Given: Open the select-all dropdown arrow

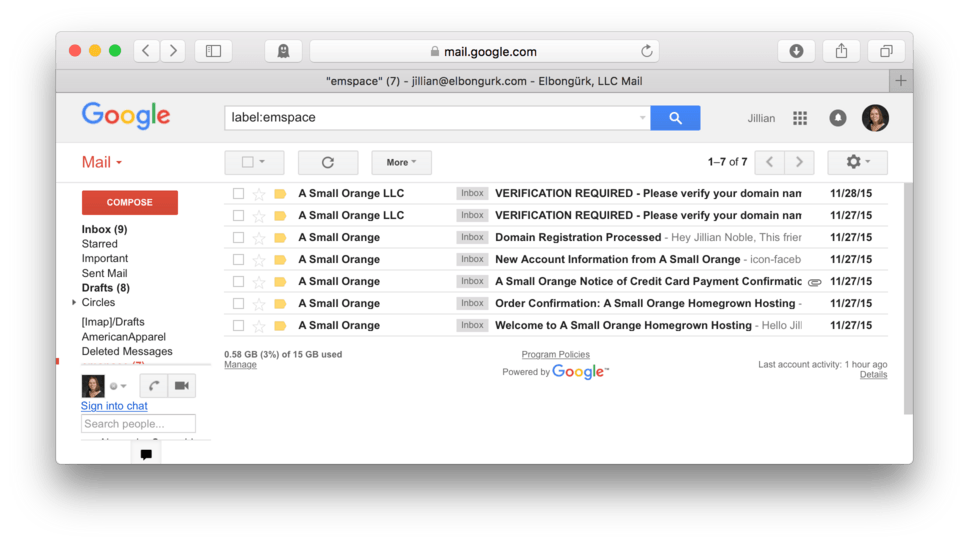Looking at the screenshot, I should click(262, 162).
